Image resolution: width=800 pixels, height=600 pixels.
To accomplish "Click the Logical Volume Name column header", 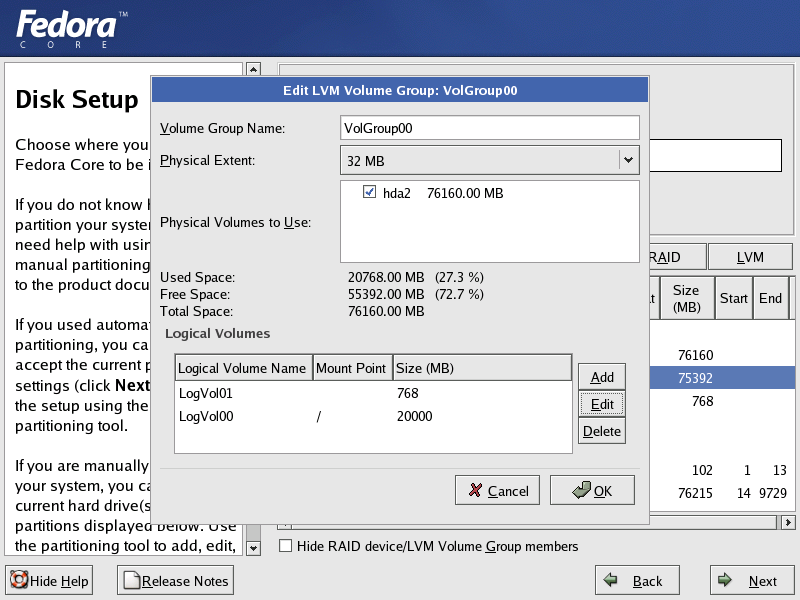I will [243, 368].
